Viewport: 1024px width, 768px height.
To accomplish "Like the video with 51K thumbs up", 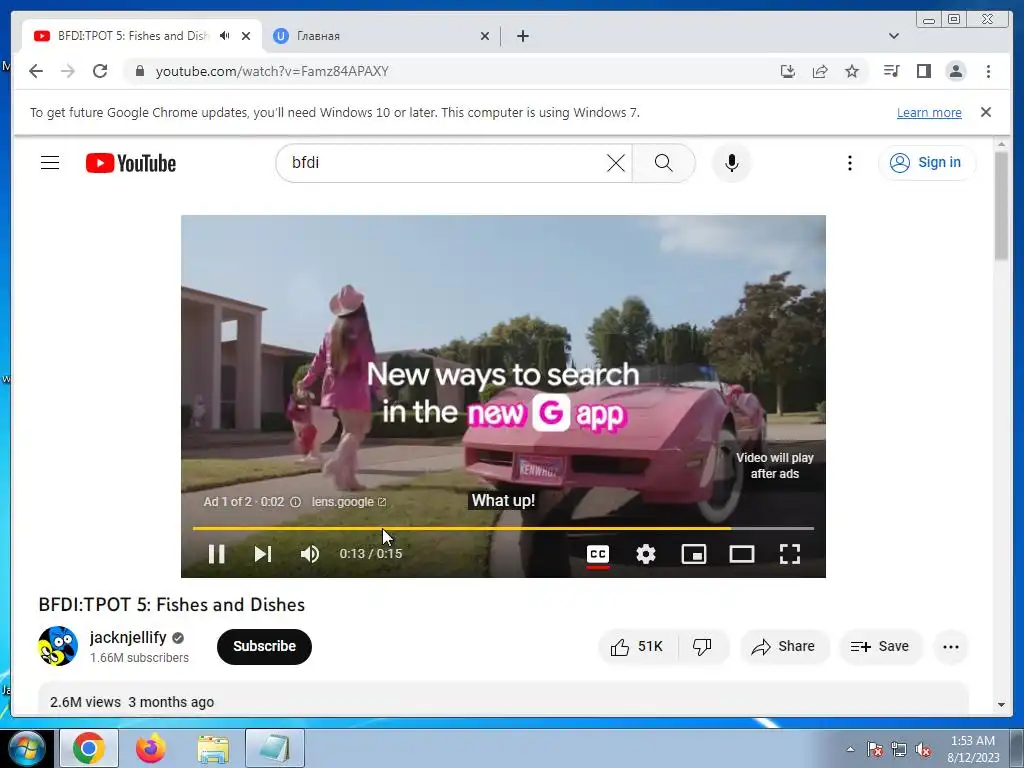I will click(637, 647).
